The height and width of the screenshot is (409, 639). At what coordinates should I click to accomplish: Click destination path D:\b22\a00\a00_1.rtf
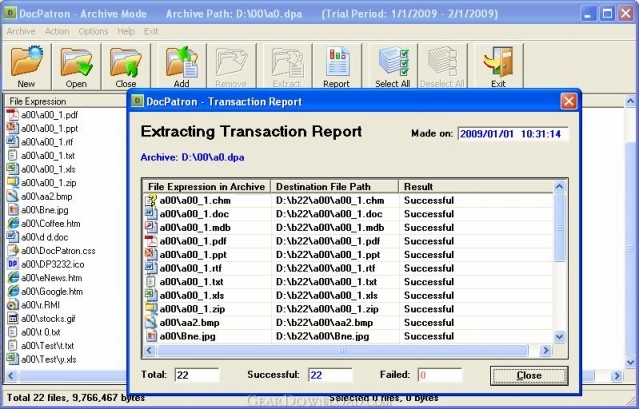pos(326,268)
